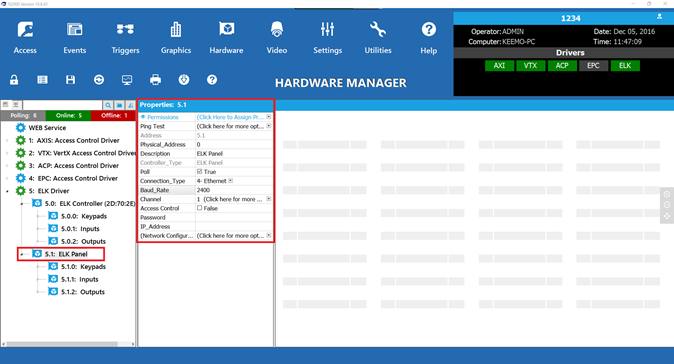
Task: Click the horizontal scrollbar under the tree
Action: tap(62, 344)
